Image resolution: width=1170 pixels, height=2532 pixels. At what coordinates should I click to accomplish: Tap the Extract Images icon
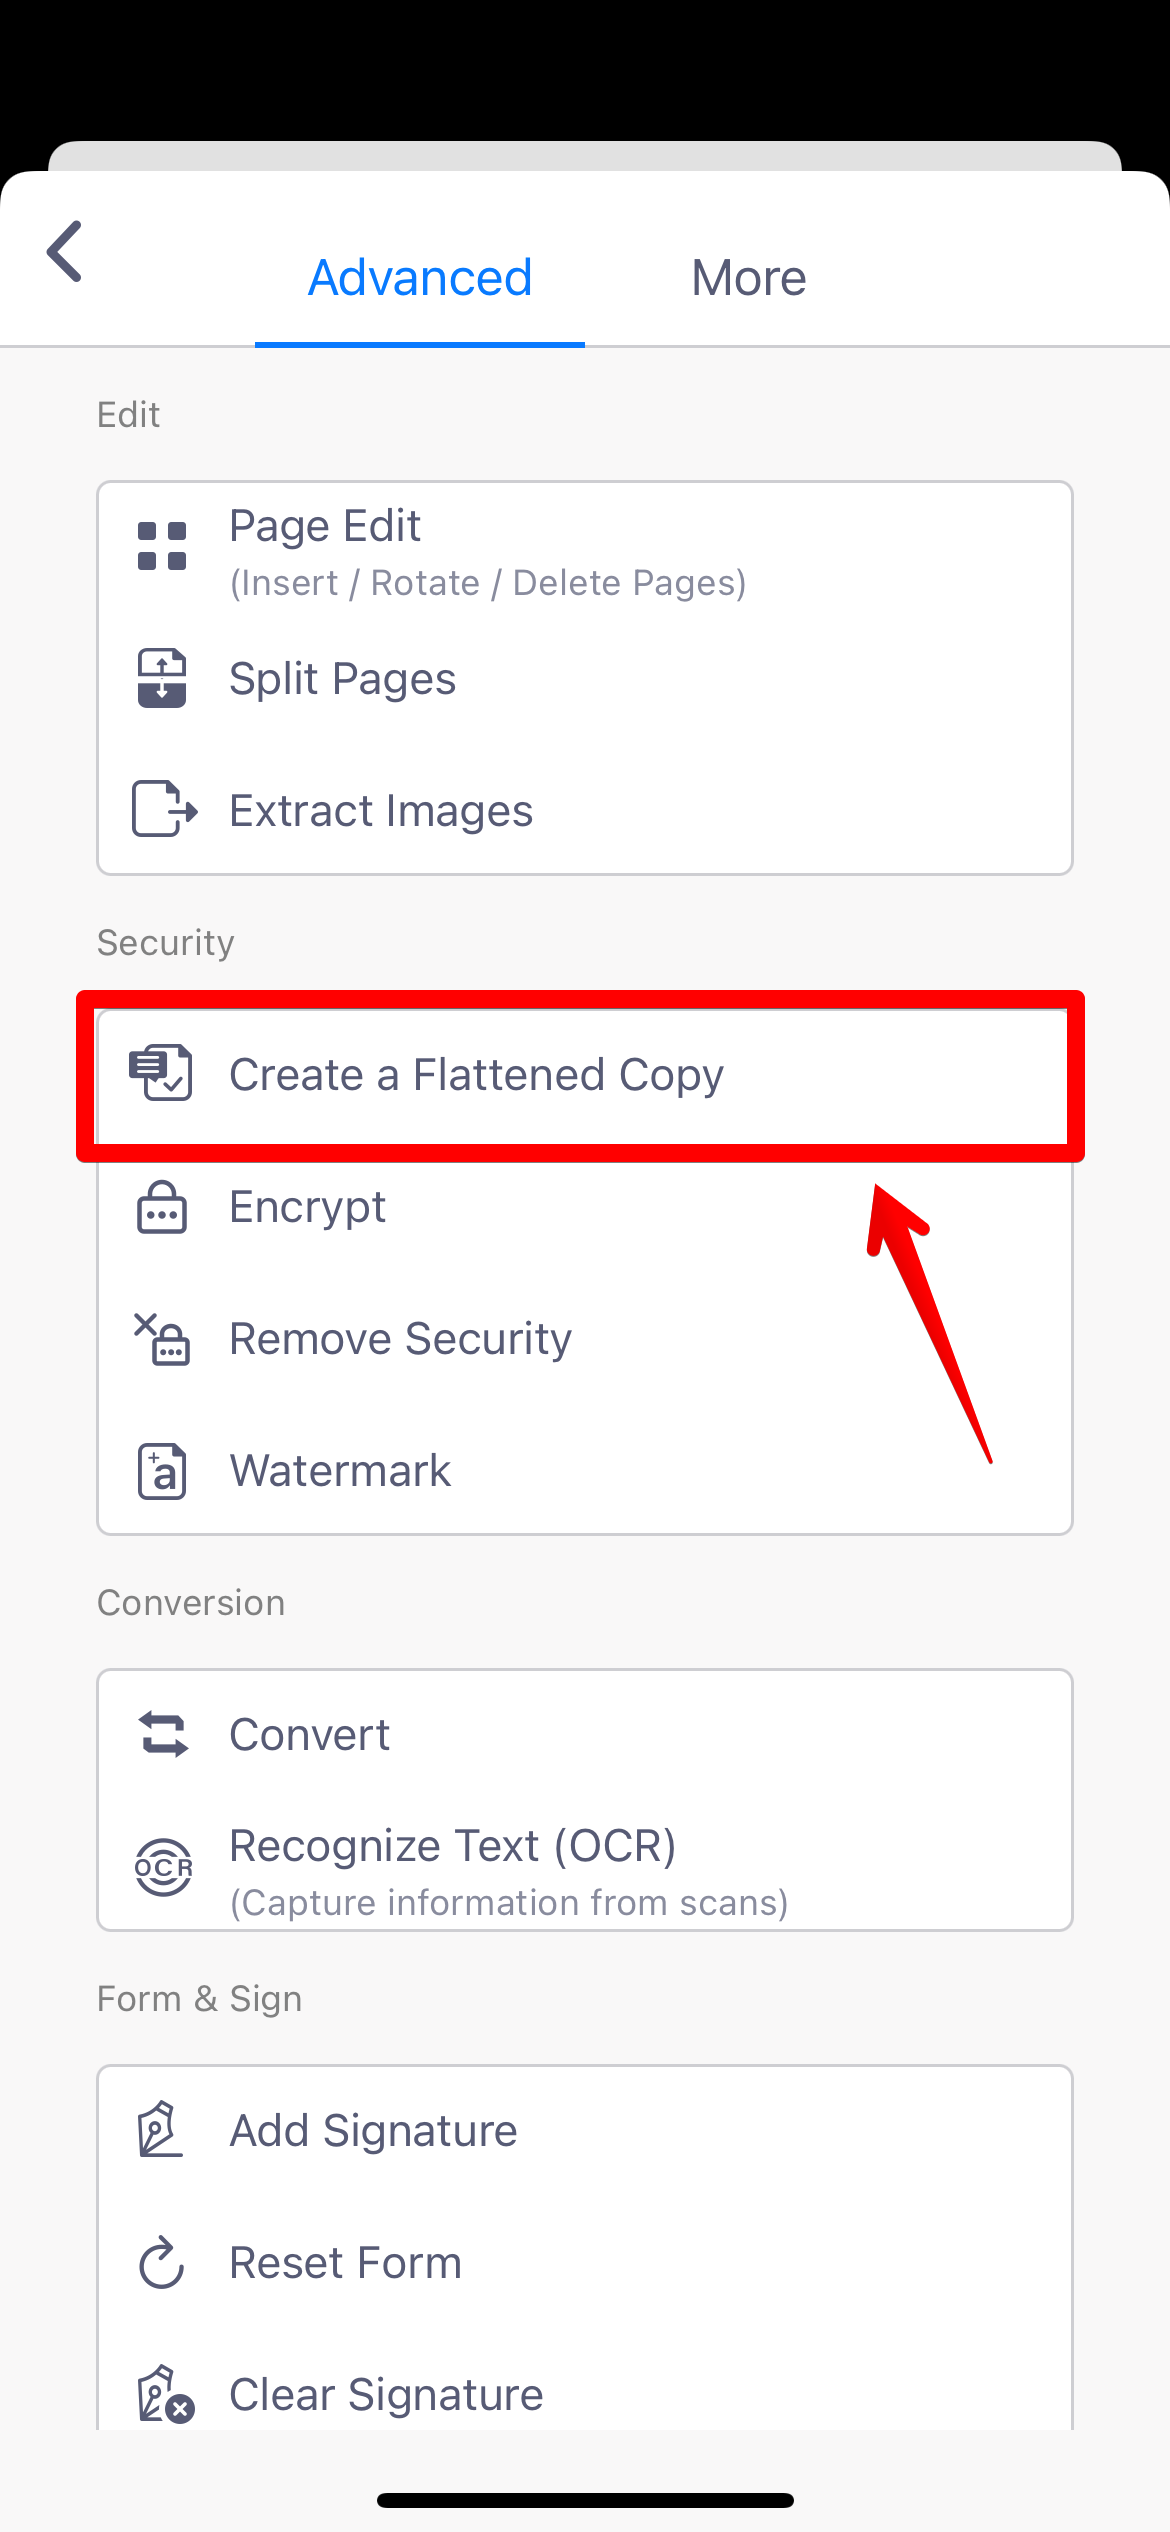[x=164, y=809]
